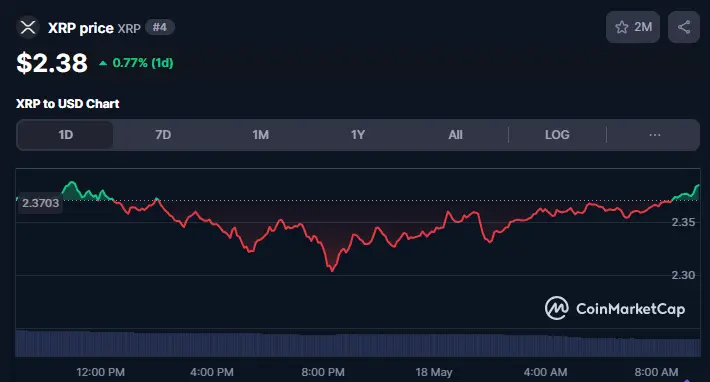The image size is (710, 382).
Task: Toggle the LOG scale option
Action: pyautogui.click(x=557, y=135)
